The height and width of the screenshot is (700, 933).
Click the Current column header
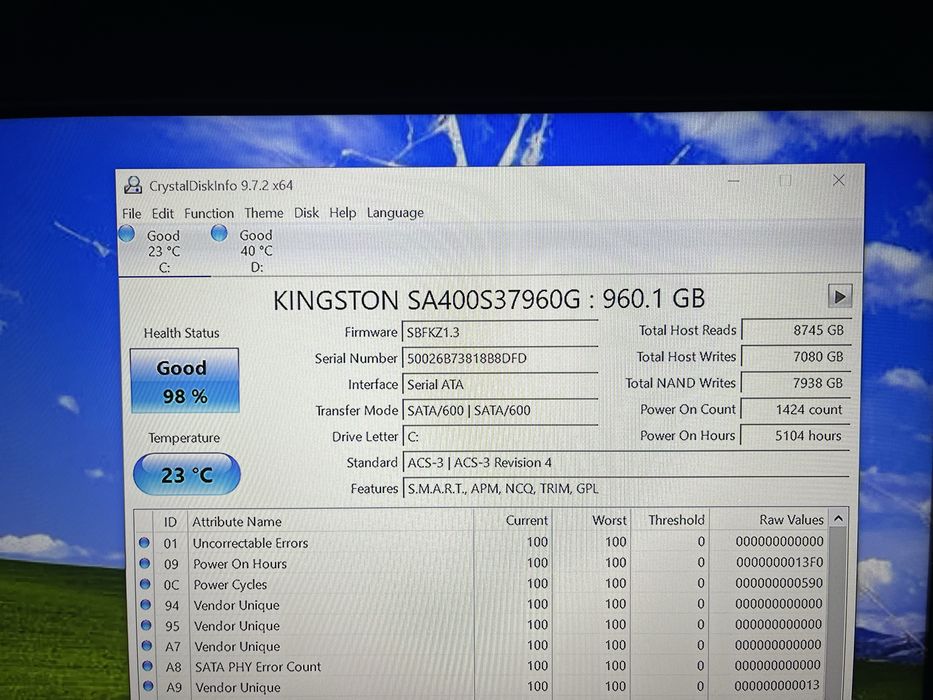coord(513,520)
